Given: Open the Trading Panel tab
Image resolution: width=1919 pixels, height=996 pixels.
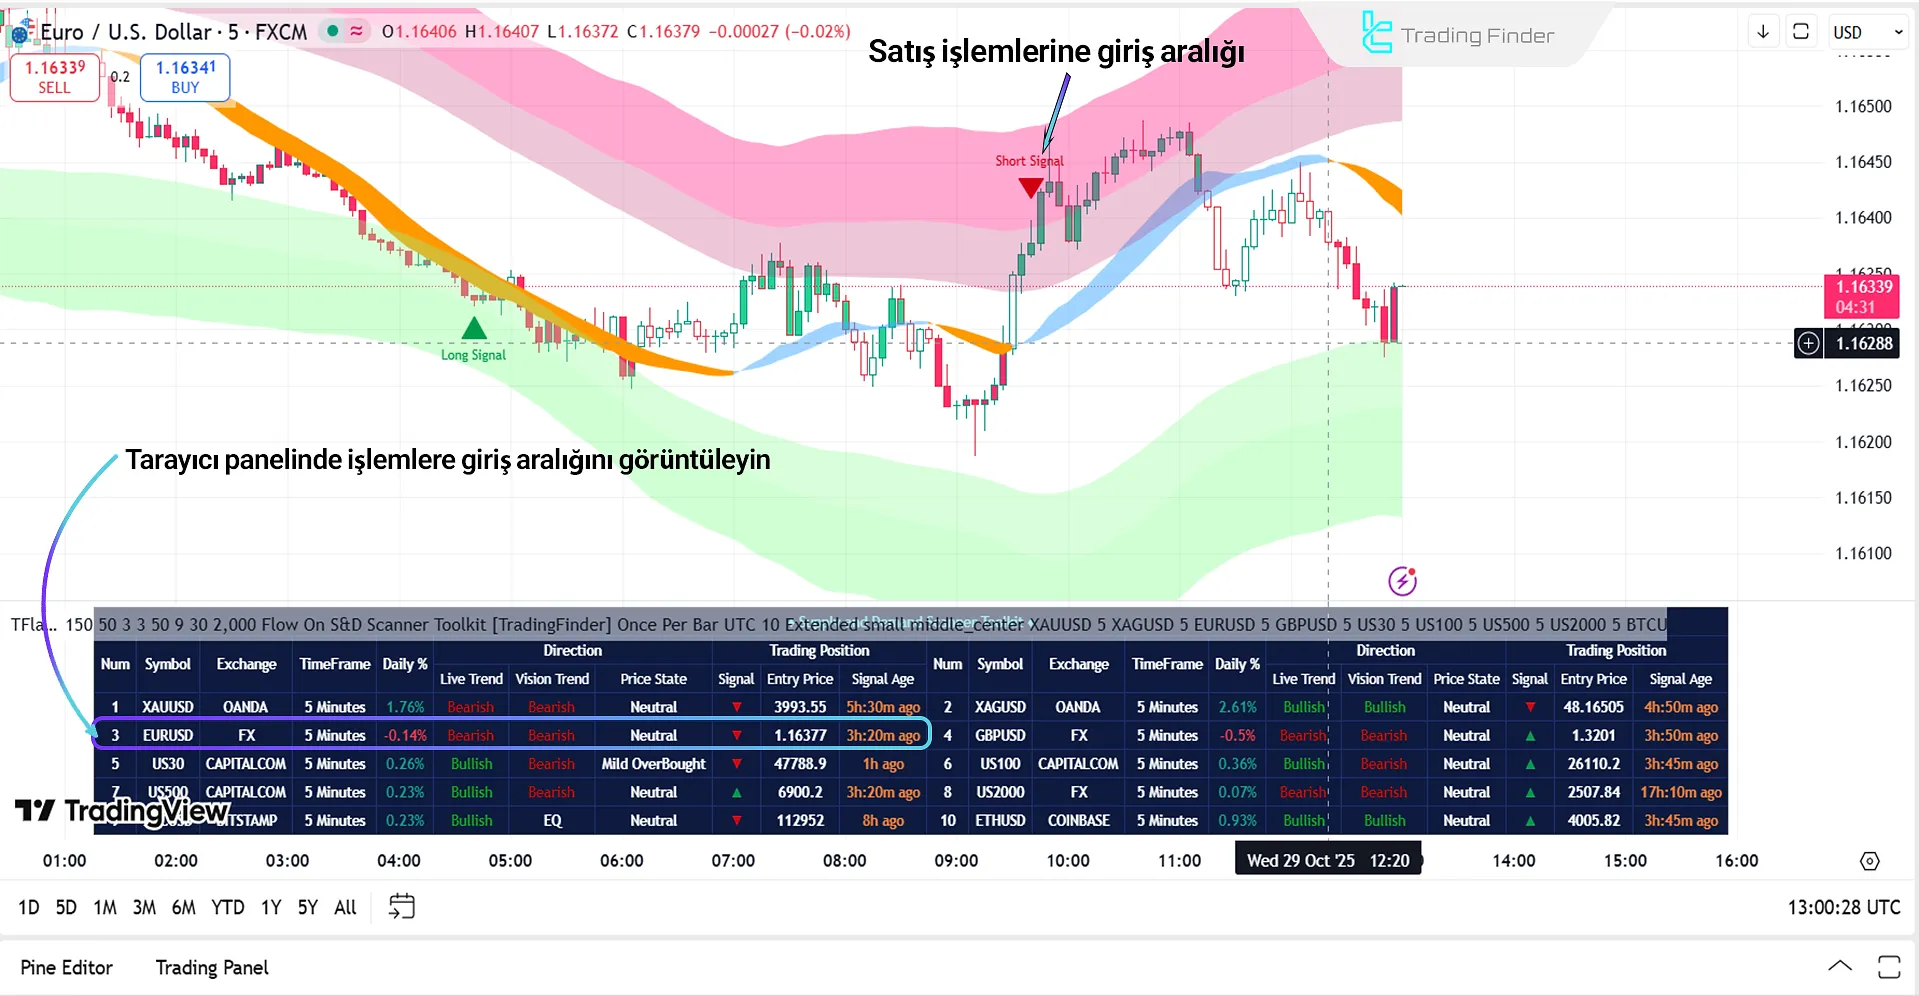Looking at the screenshot, I should click(x=212, y=967).
